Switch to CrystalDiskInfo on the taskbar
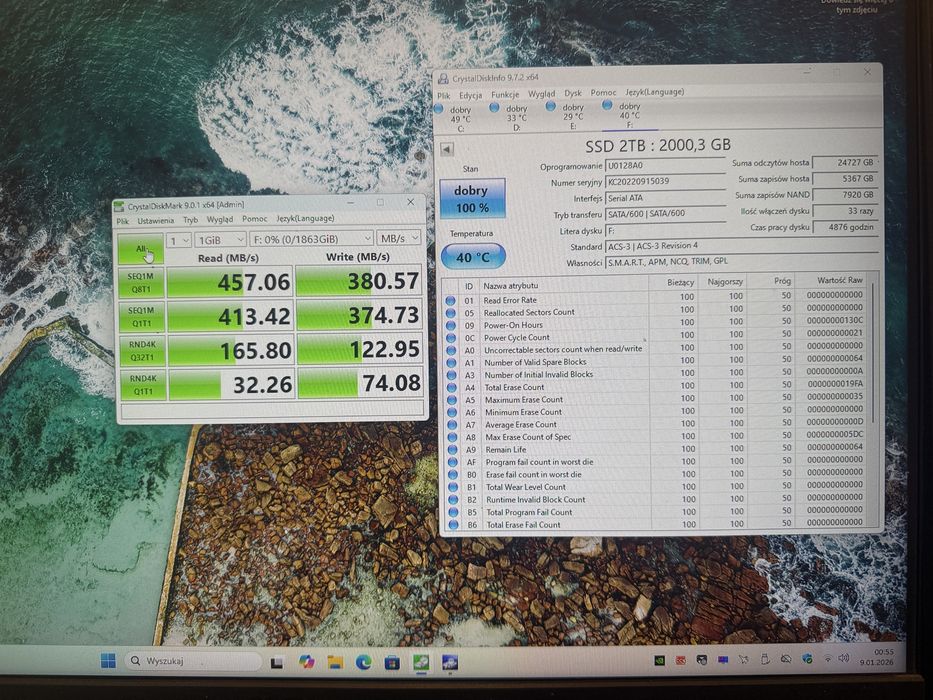The image size is (933, 700). pyautogui.click(x=450, y=662)
